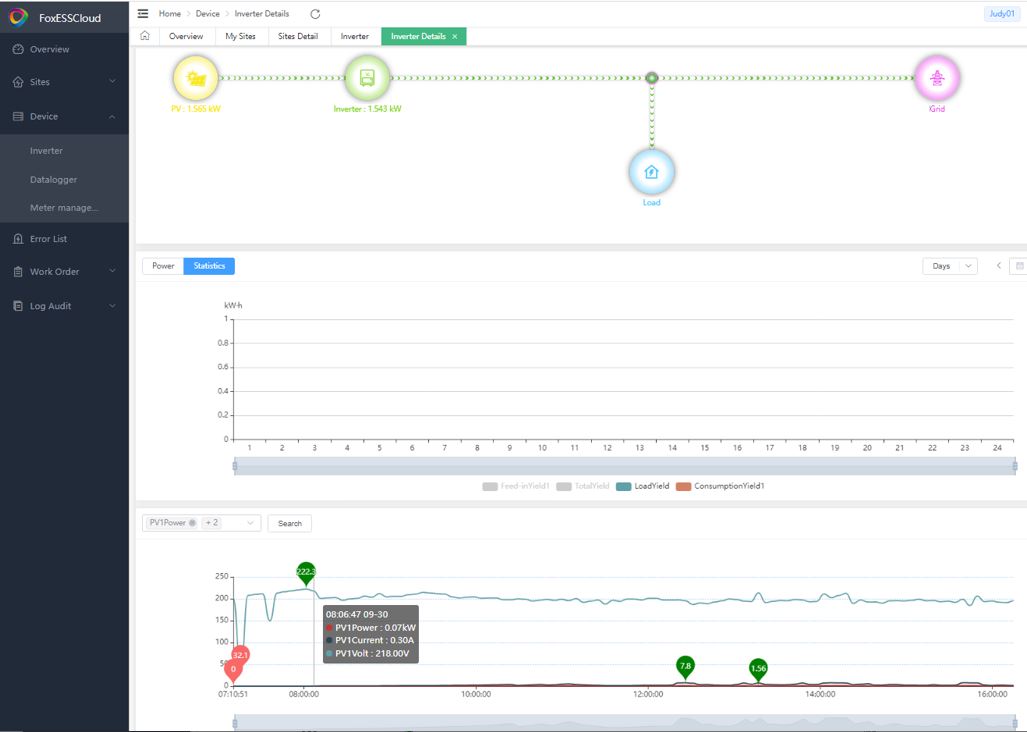Click the home icon tab

[145, 36]
